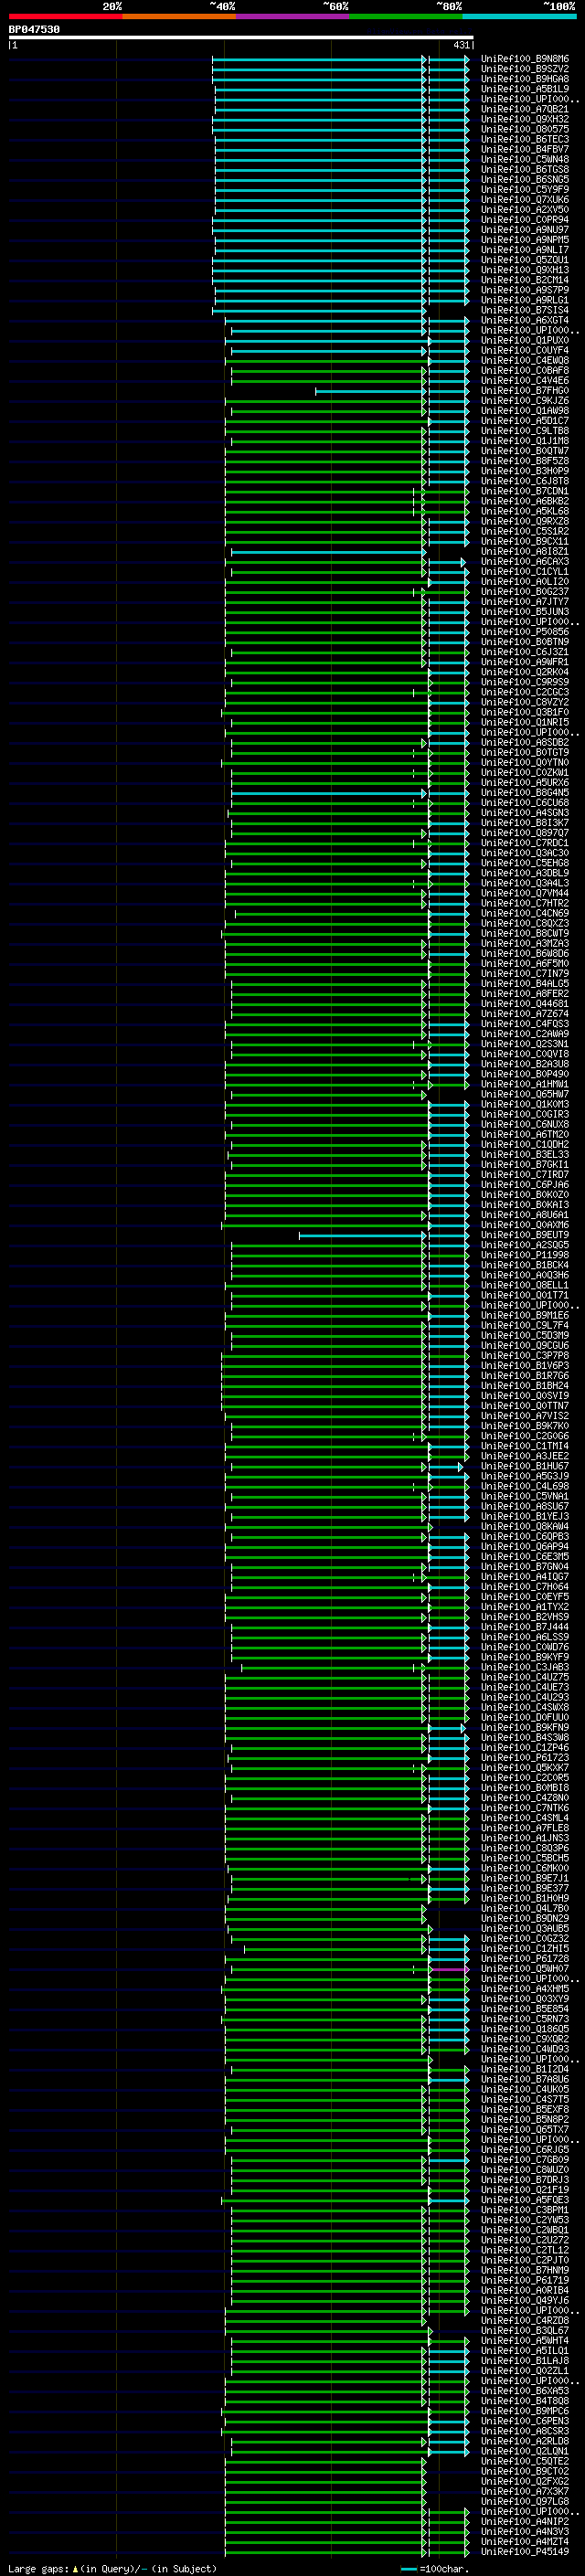
Task: Select hit label UniRef100_B7CDN1
Action: [525, 491]
